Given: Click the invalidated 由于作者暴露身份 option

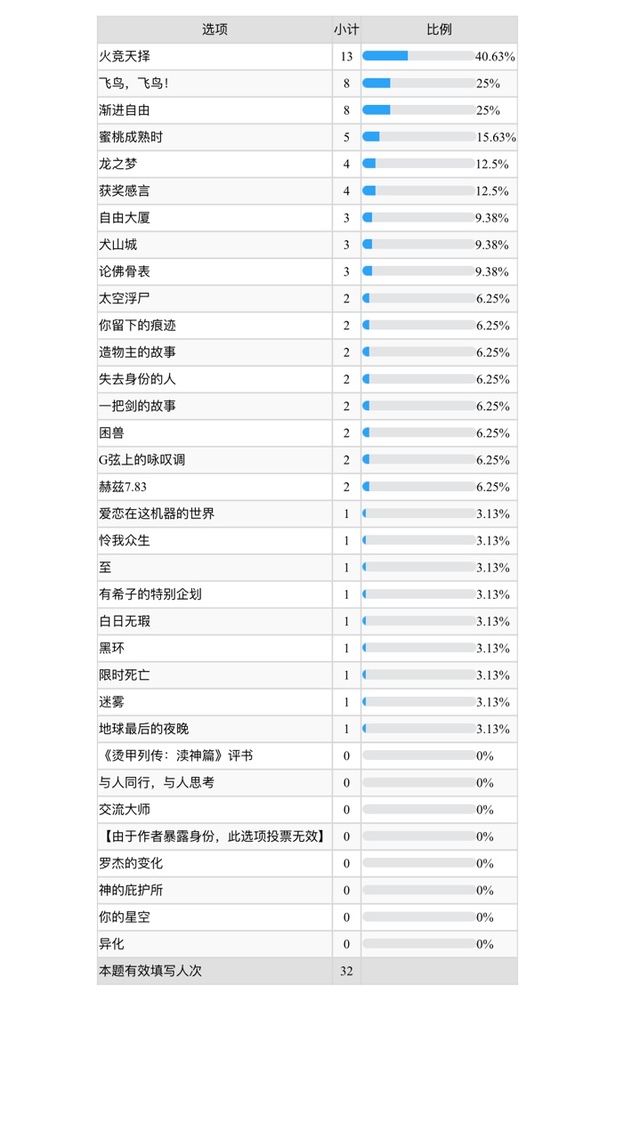Looking at the screenshot, I should pyautogui.click(x=212, y=836).
